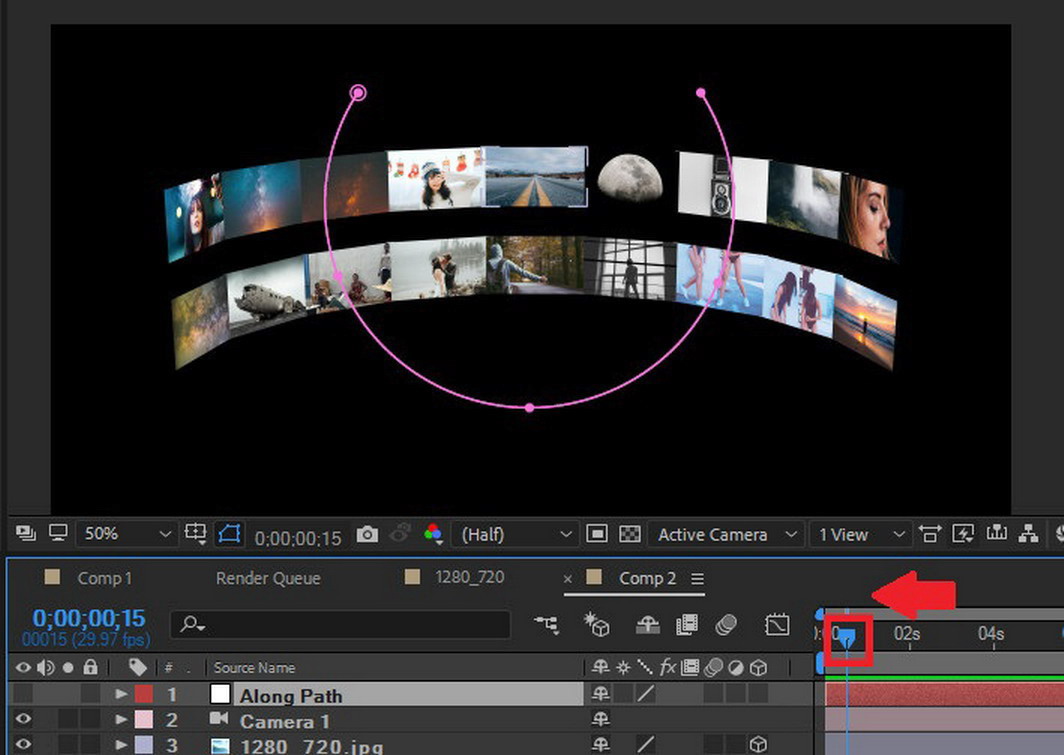Open the Render Queue tab
The height and width of the screenshot is (755, 1064).
268,578
